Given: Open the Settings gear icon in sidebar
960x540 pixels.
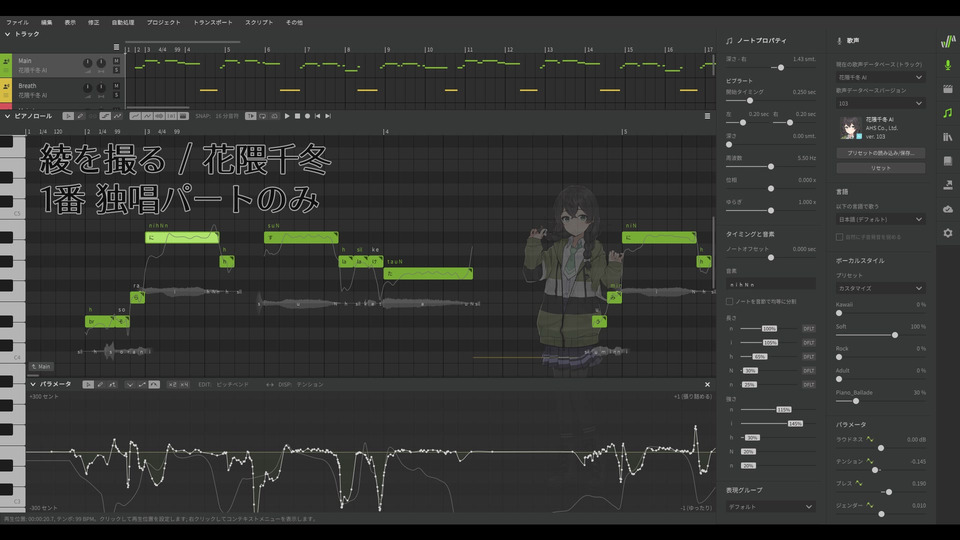Looking at the screenshot, I should pos(947,232).
